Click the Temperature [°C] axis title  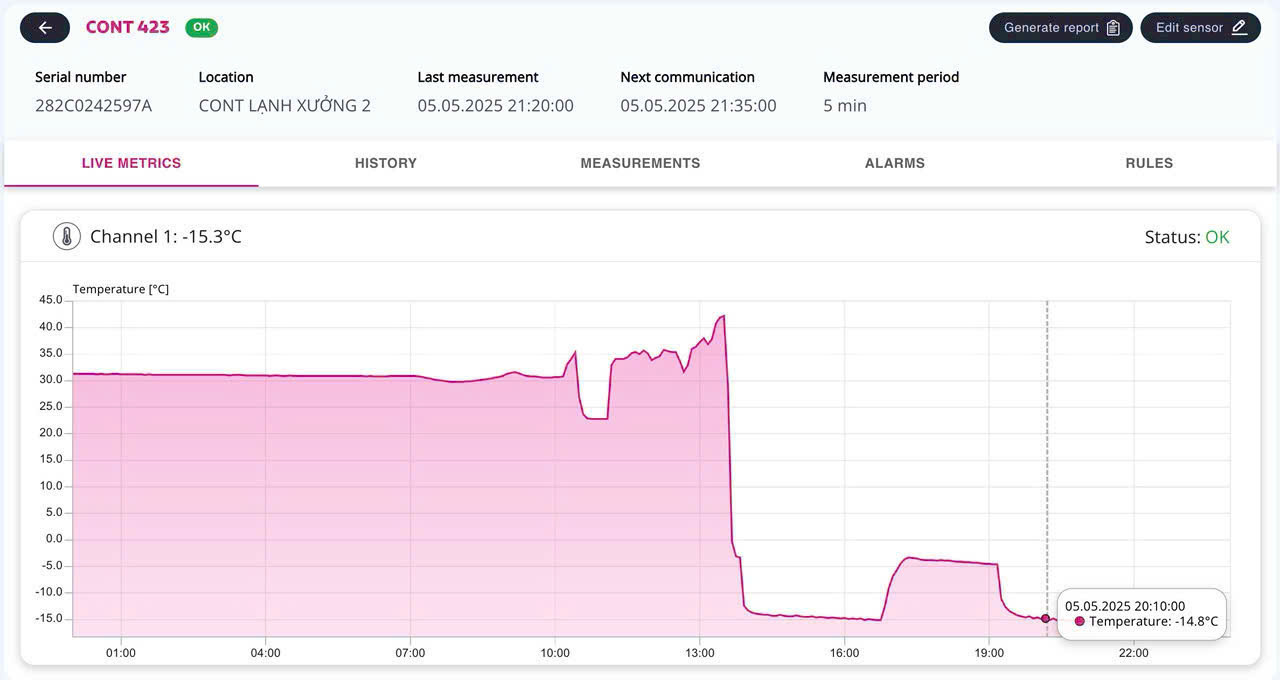pyautogui.click(x=121, y=289)
